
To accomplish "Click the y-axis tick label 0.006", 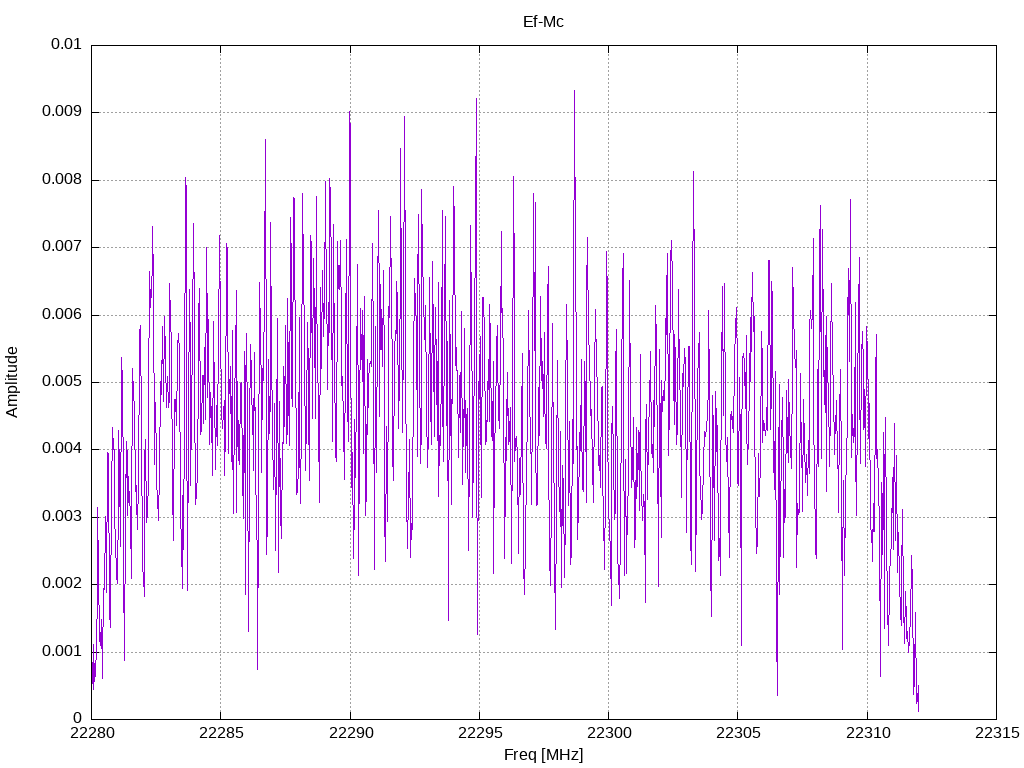I will [x=62, y=314].
